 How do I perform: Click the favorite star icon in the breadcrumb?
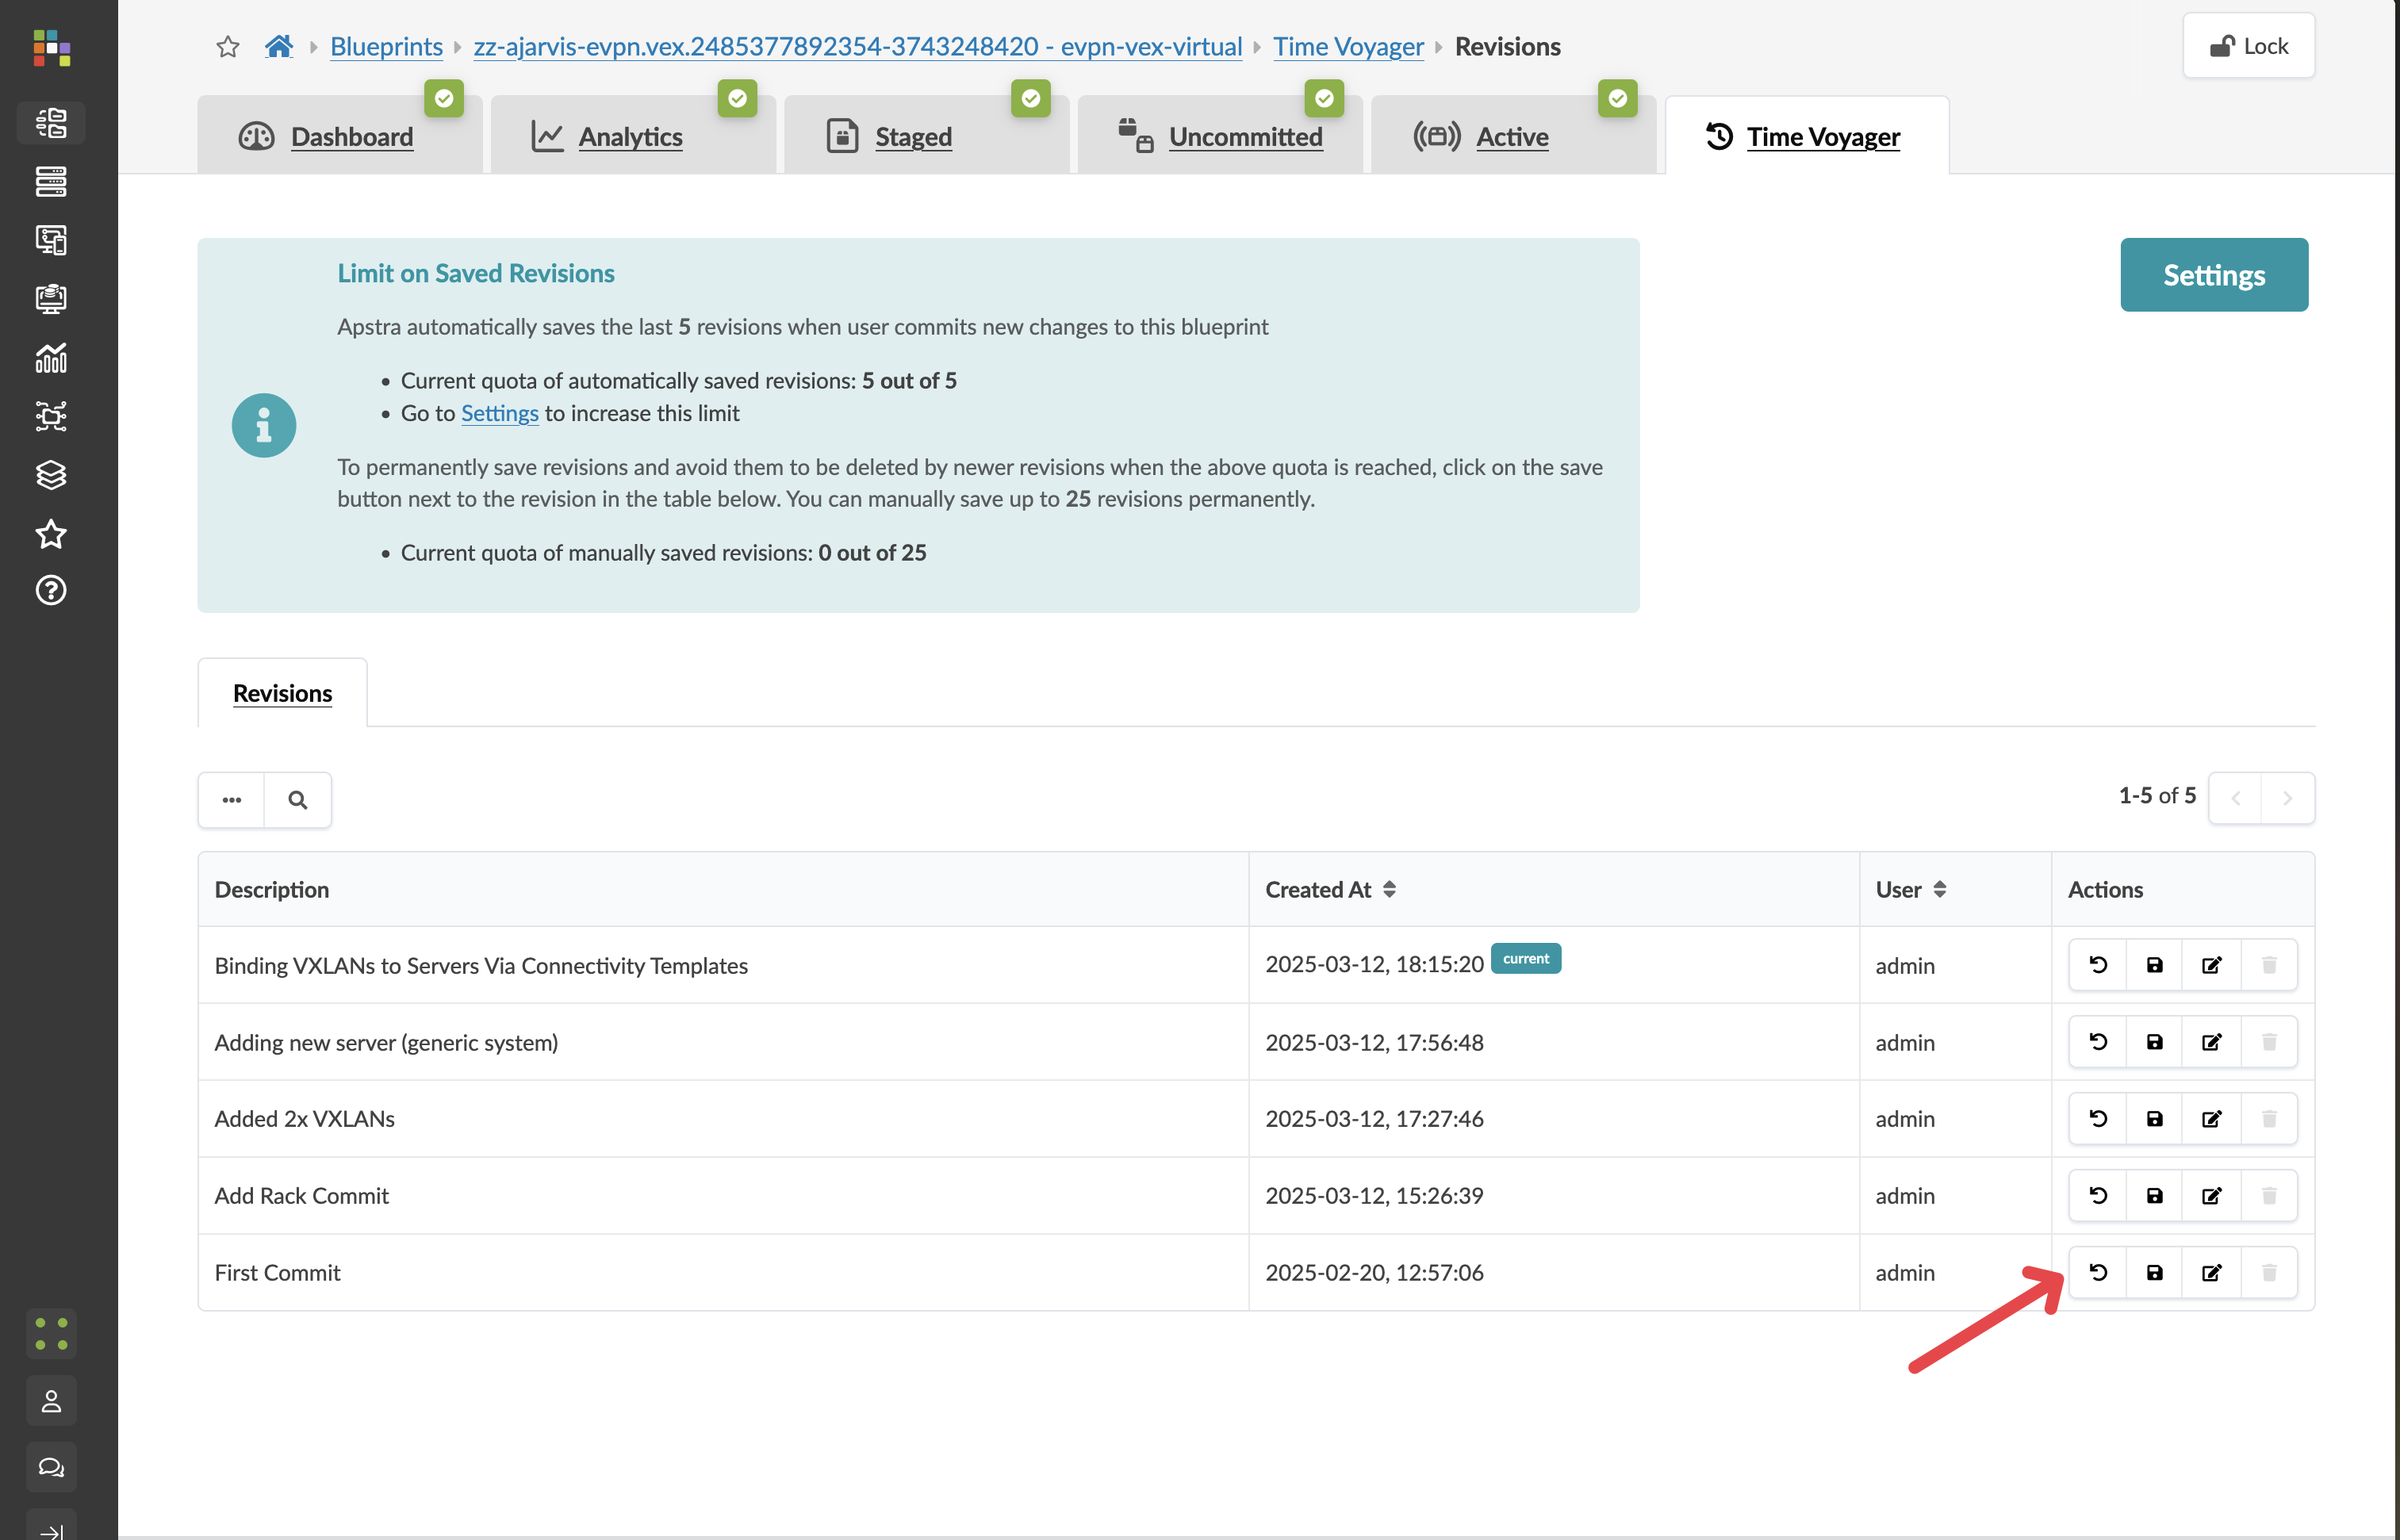pyautogui.click(x=228, y=47)
